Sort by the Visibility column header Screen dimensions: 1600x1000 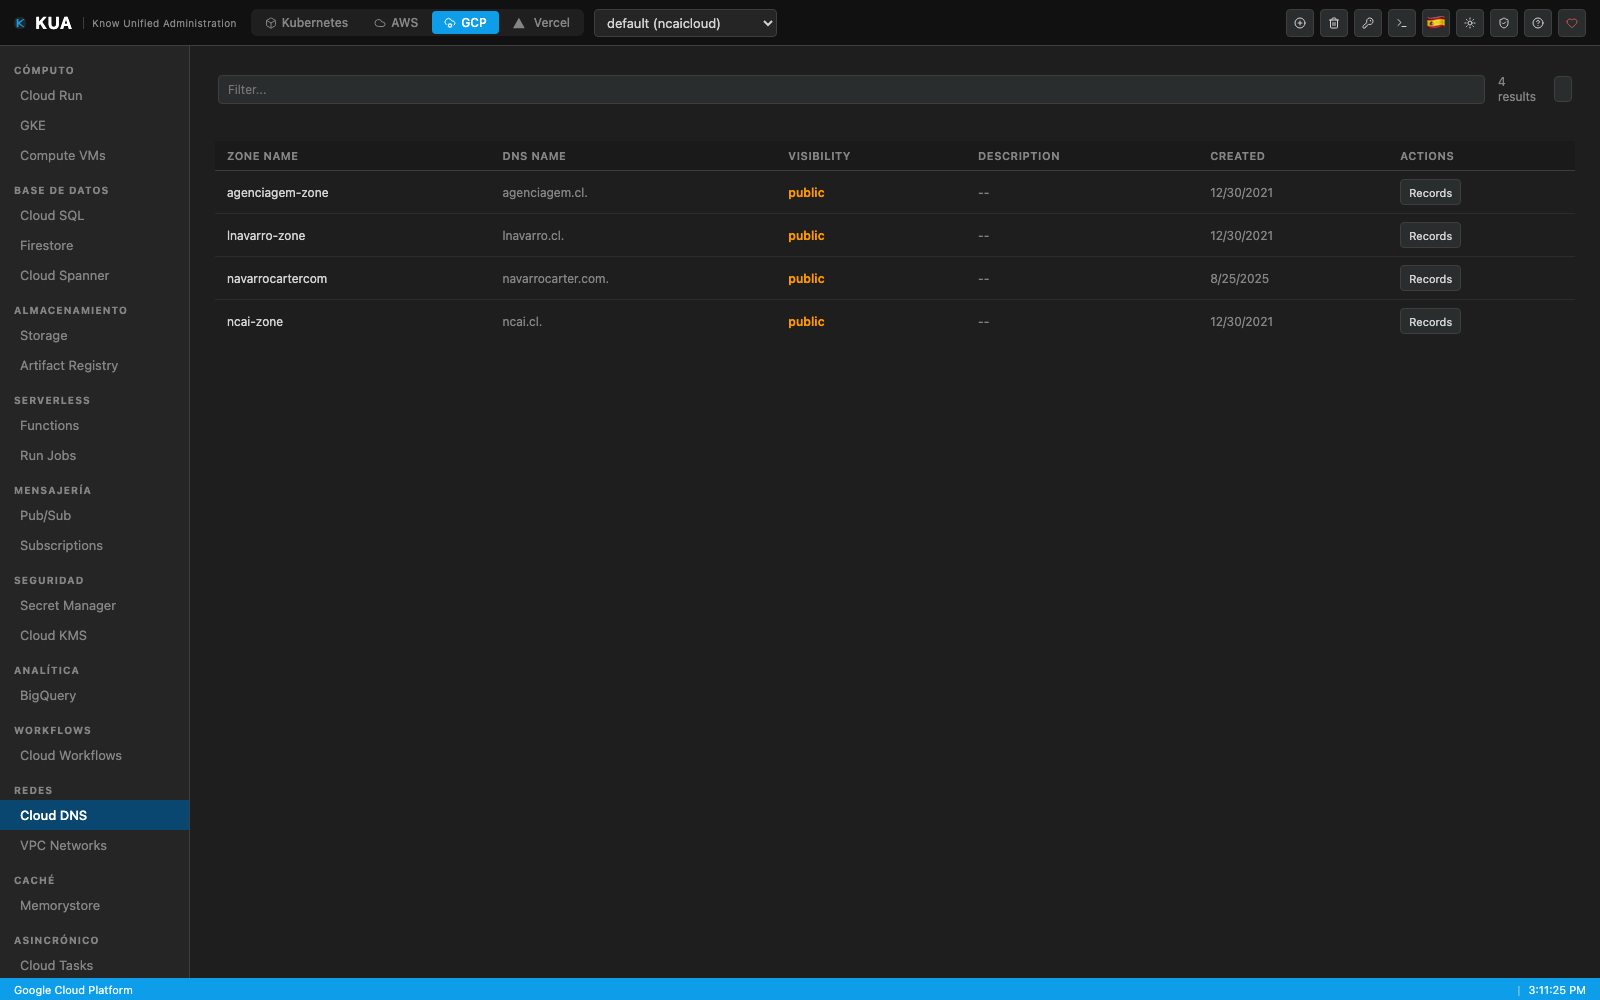(x=819, y=156)
